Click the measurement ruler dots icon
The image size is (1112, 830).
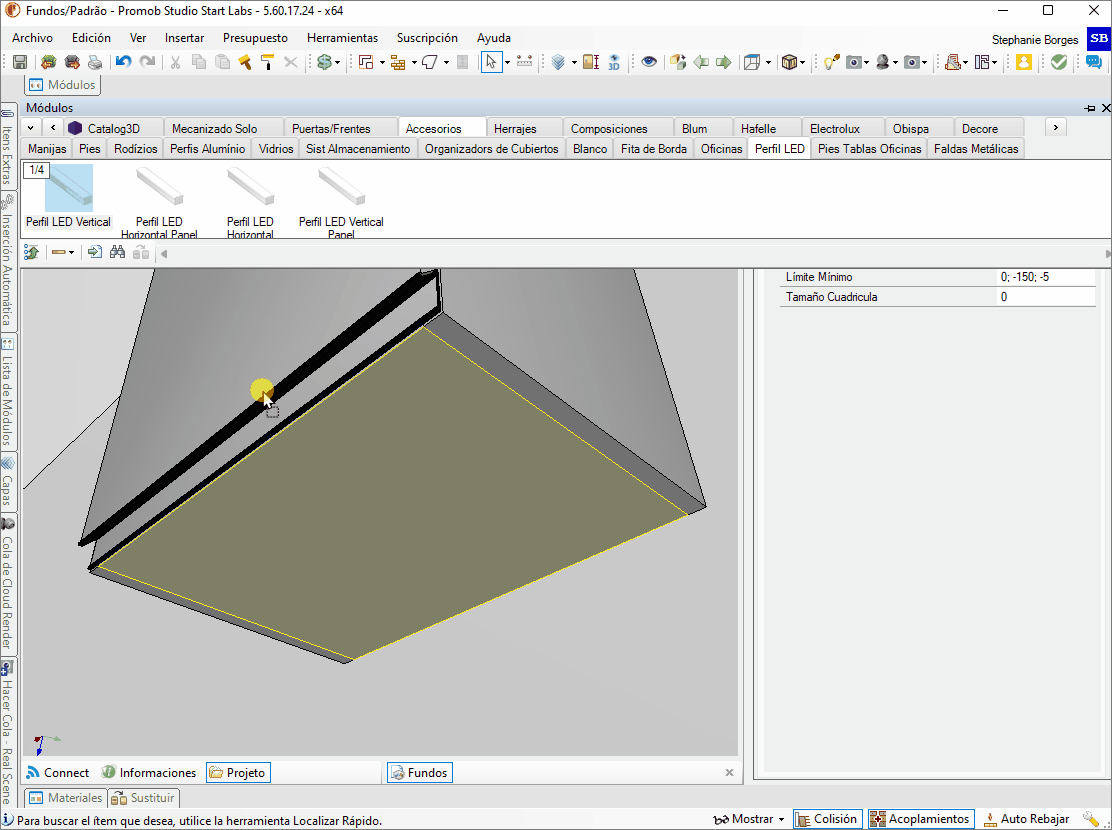[525, 62]
